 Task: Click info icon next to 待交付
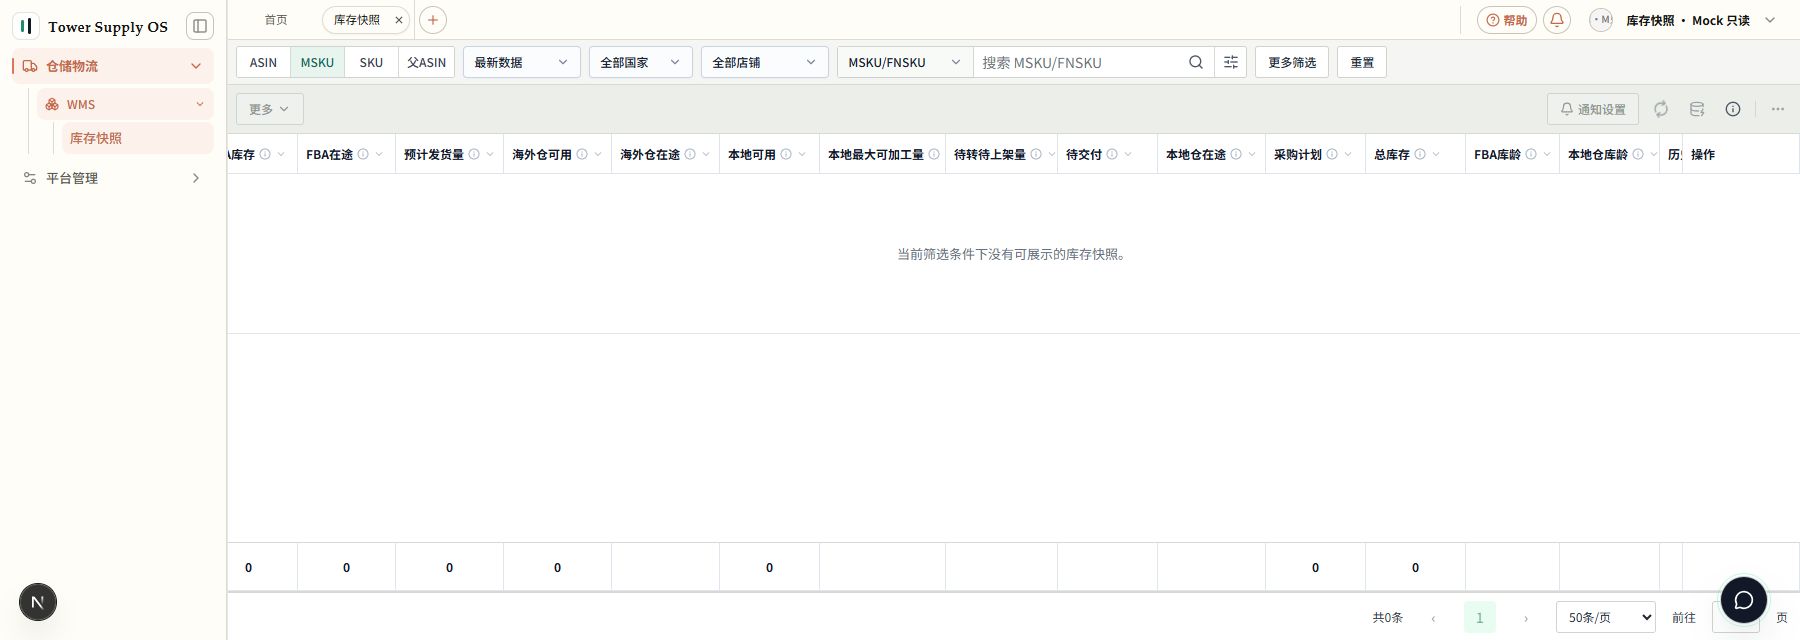(1112, 154)
